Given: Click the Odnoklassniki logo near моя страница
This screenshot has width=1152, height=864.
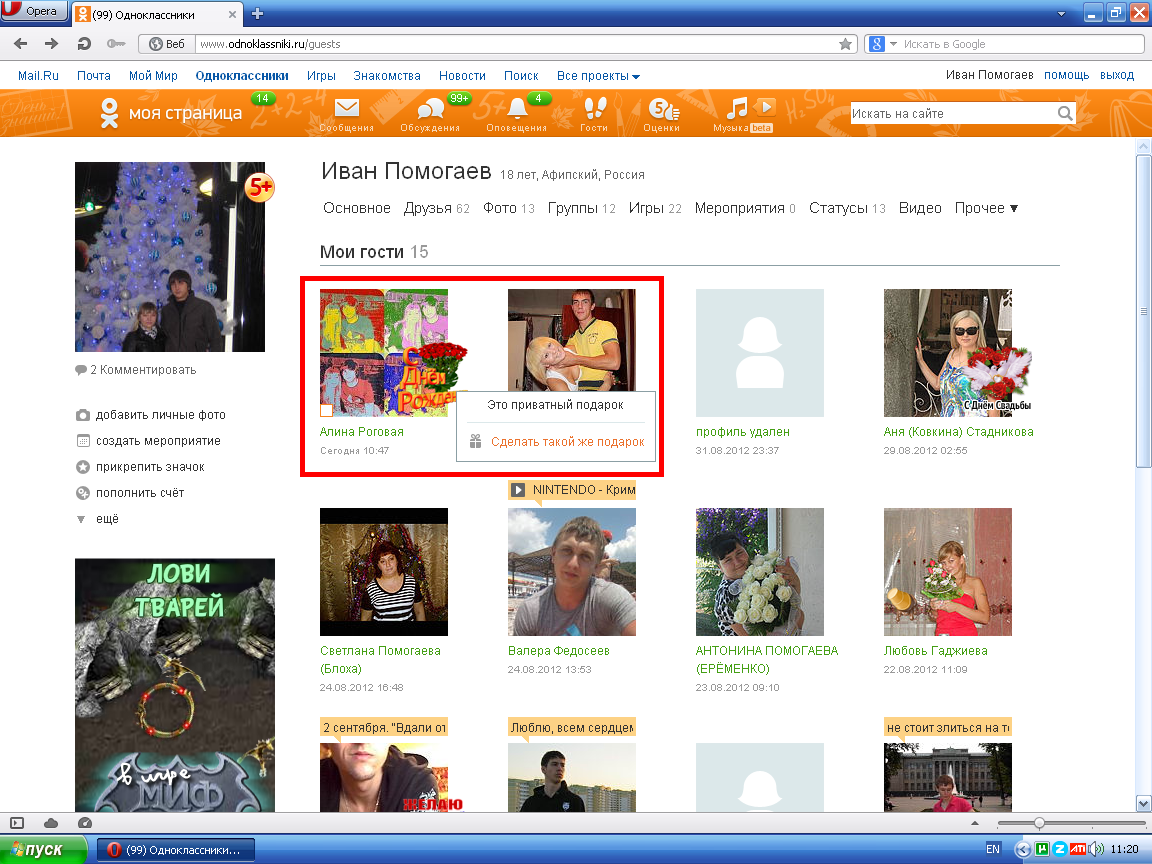Looking at the screenshot, I should tap(109, 113).
